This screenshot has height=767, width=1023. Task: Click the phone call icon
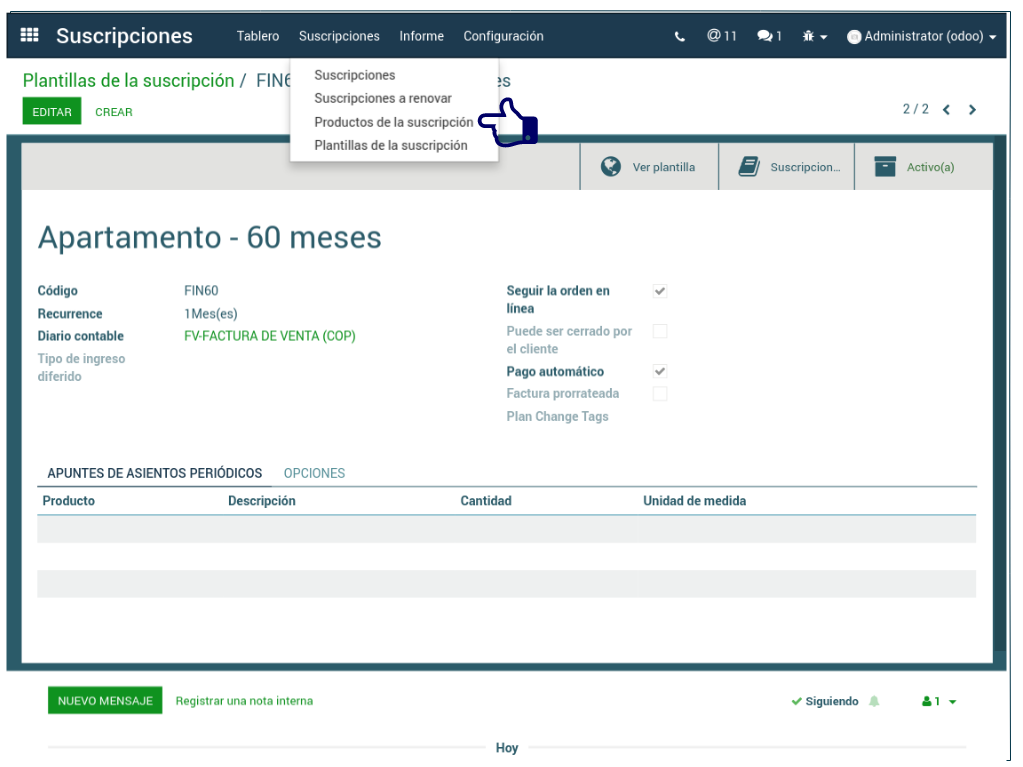tap(680, 37)
